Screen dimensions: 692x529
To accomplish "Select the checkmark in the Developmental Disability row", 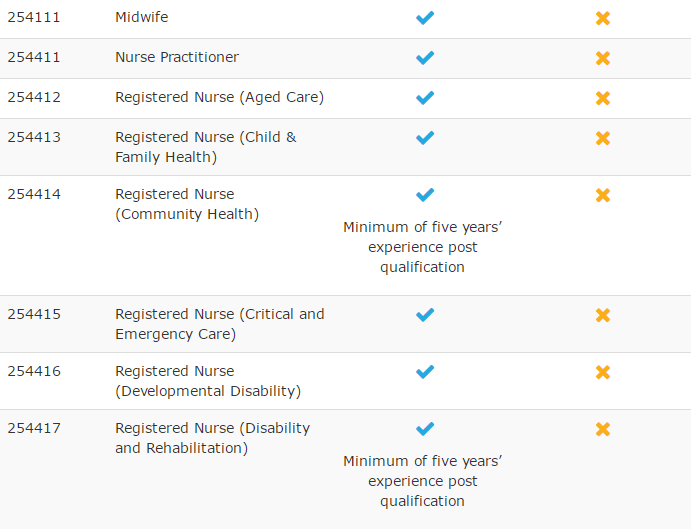I will click(x=425, y=372).
